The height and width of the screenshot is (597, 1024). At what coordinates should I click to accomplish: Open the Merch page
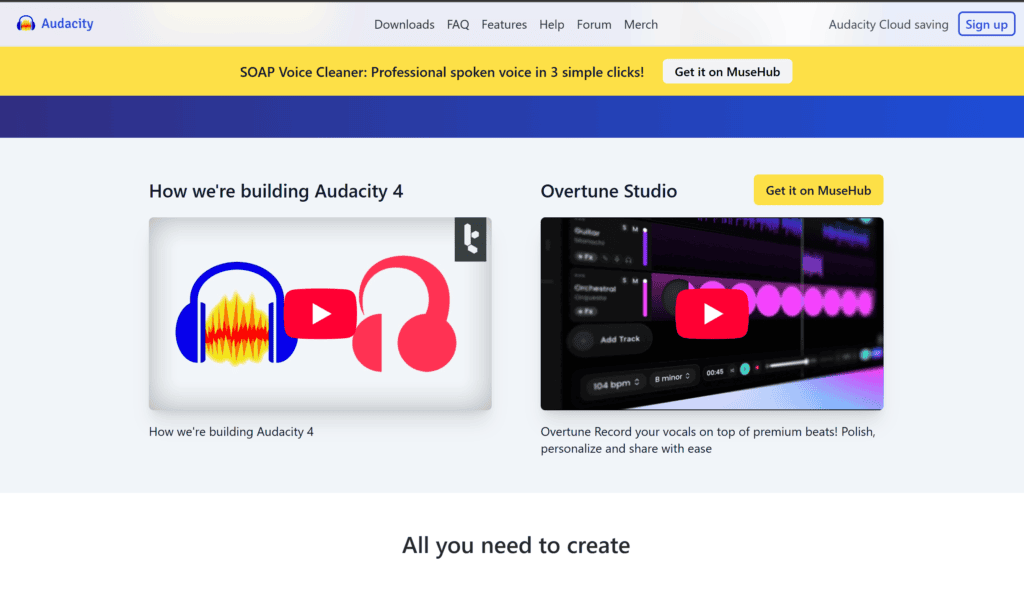click(641, 24)
